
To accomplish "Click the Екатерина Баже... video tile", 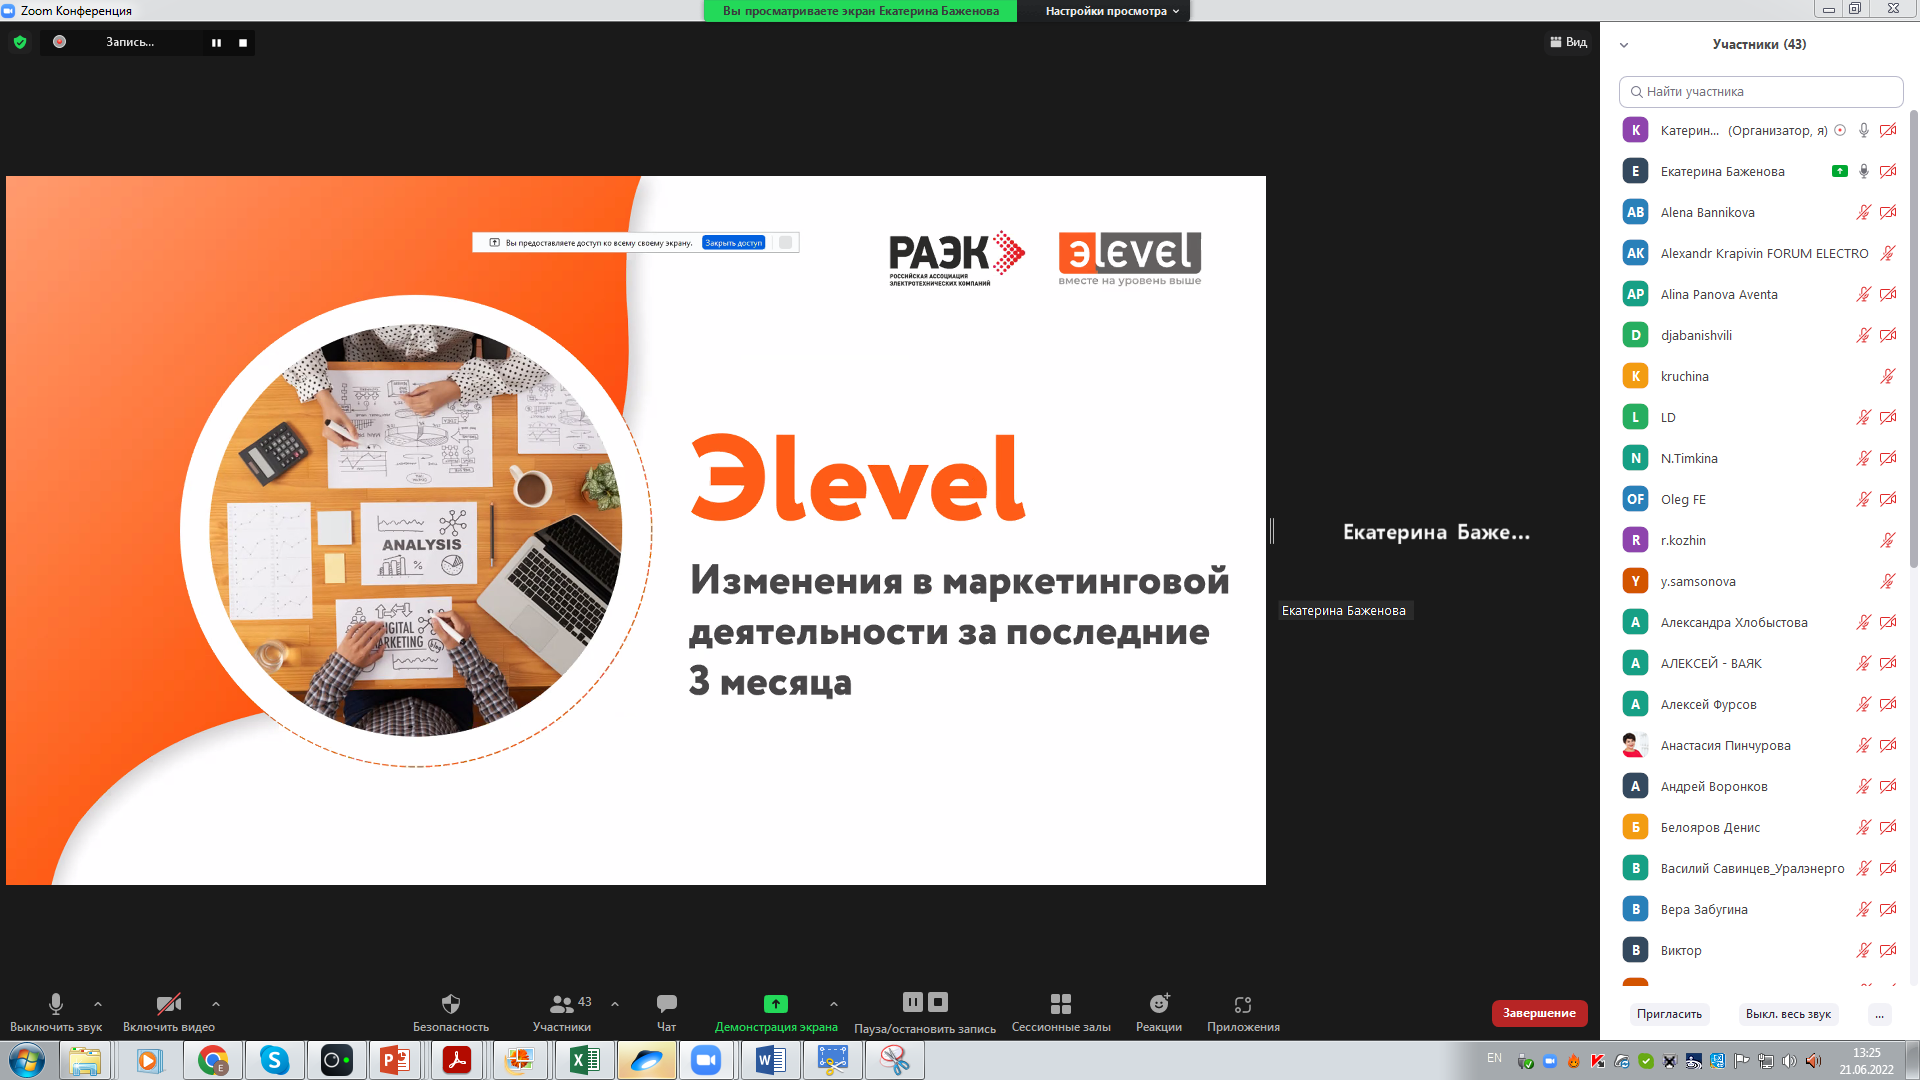I will [1436, 532].
